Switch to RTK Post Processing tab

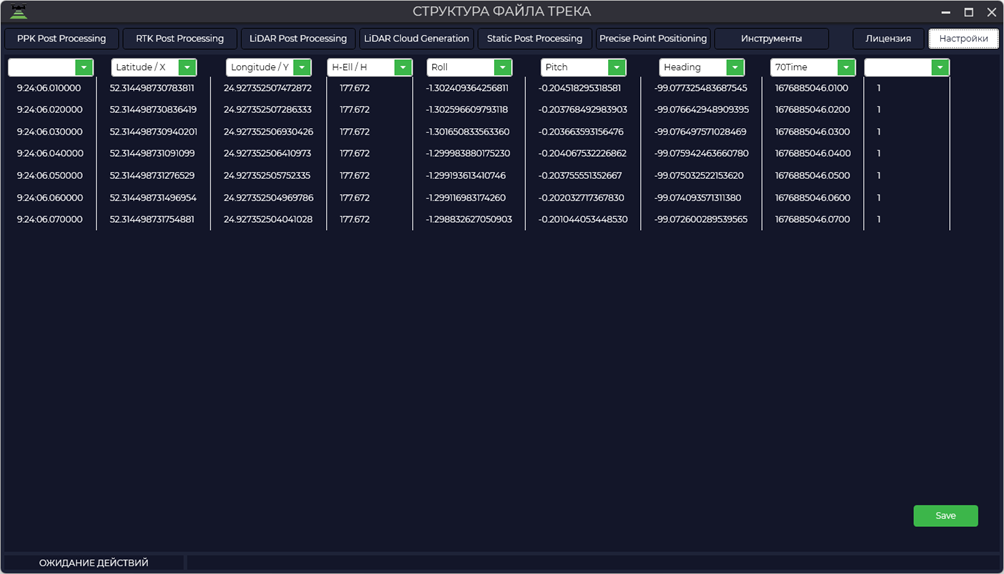tap(180, 38)
